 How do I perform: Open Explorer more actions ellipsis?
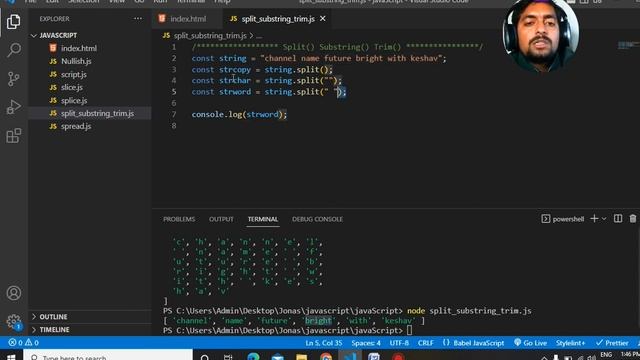[138, 19]
